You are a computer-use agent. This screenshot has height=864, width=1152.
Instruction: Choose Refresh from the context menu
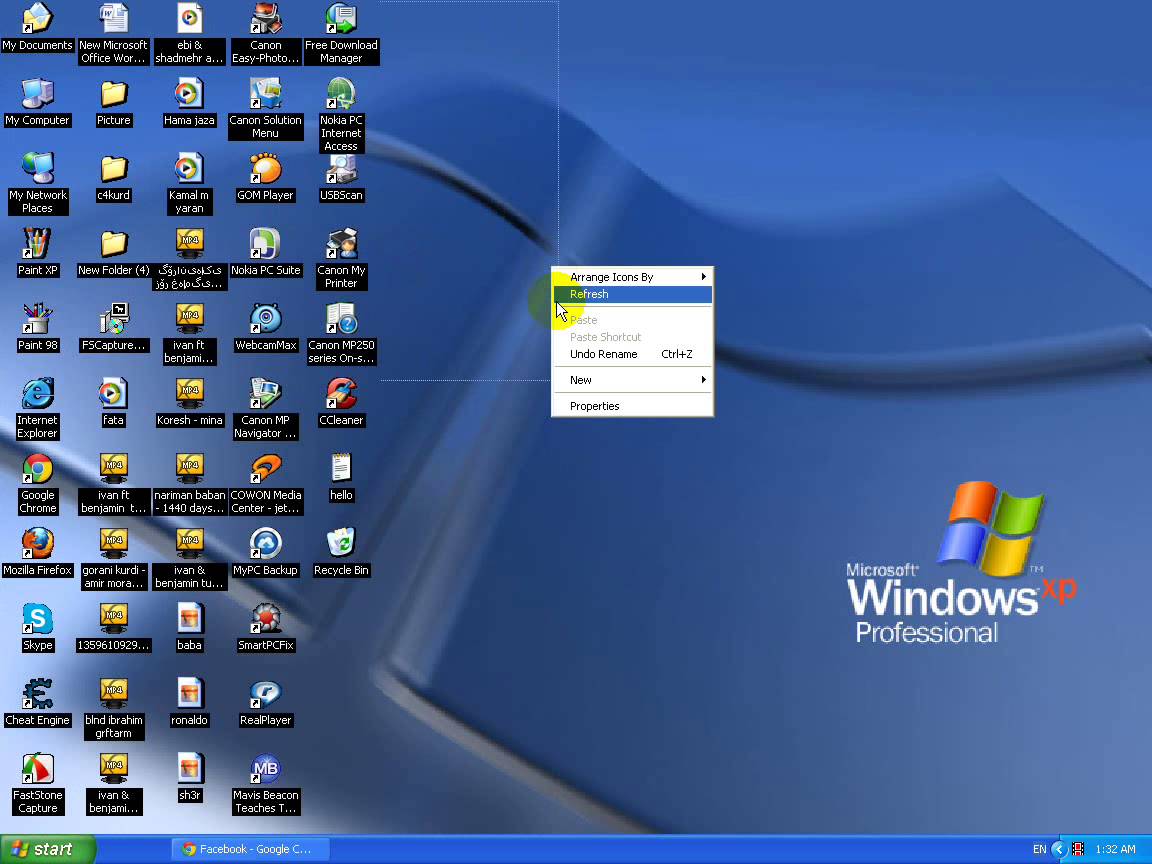pyautogui.click(x=632, y=294)
